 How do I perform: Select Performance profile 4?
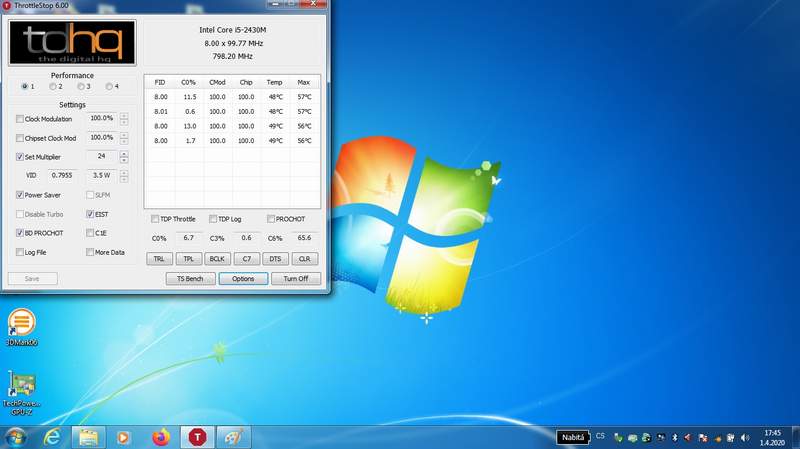pyautogui.click(x=109, y=87)
